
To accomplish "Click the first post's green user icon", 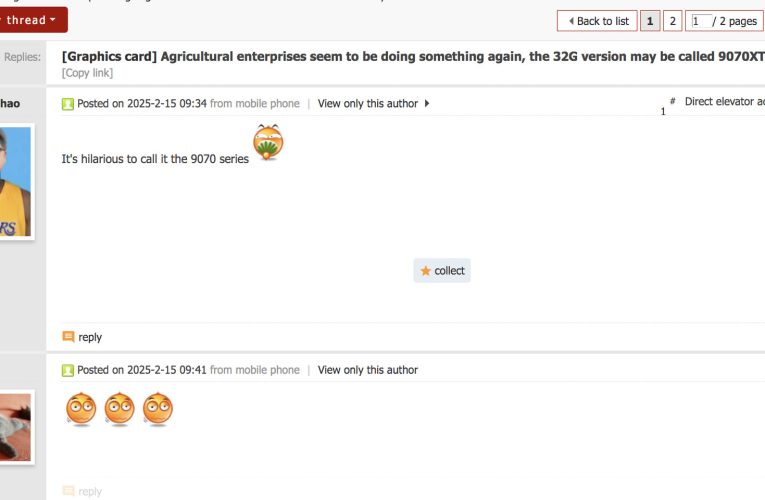I will 68,104.
